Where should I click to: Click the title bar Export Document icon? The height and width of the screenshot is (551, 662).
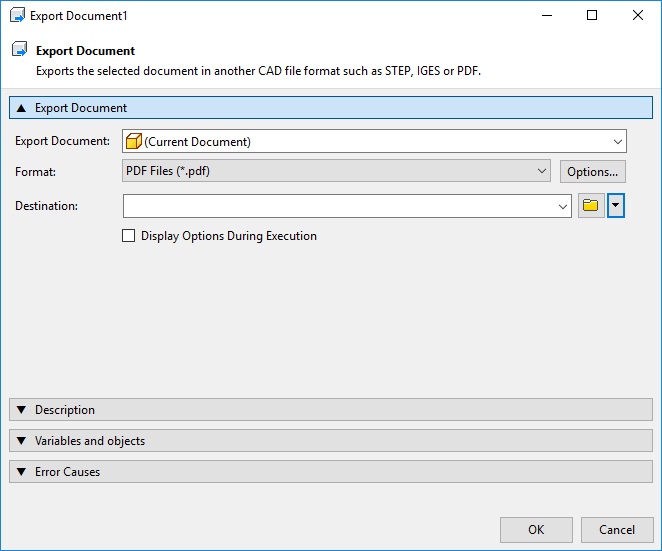[x=17, y=16]
